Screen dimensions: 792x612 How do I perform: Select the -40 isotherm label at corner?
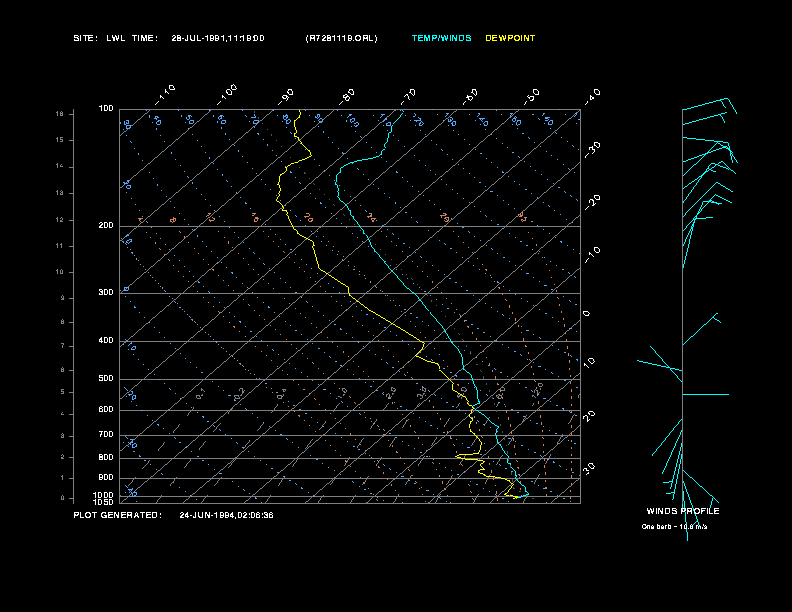[593, 97]
